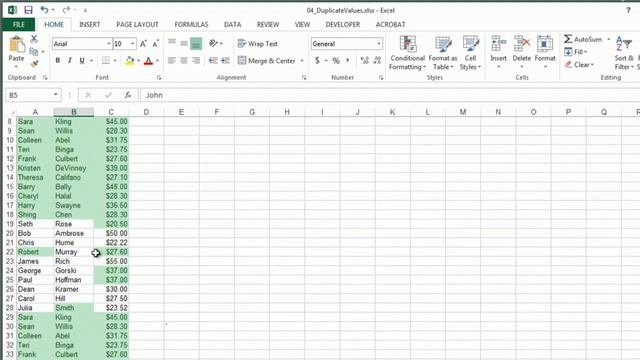The image size is (640, 360).
Task: Open the Font dialog launcher
Action: (159, 78)
